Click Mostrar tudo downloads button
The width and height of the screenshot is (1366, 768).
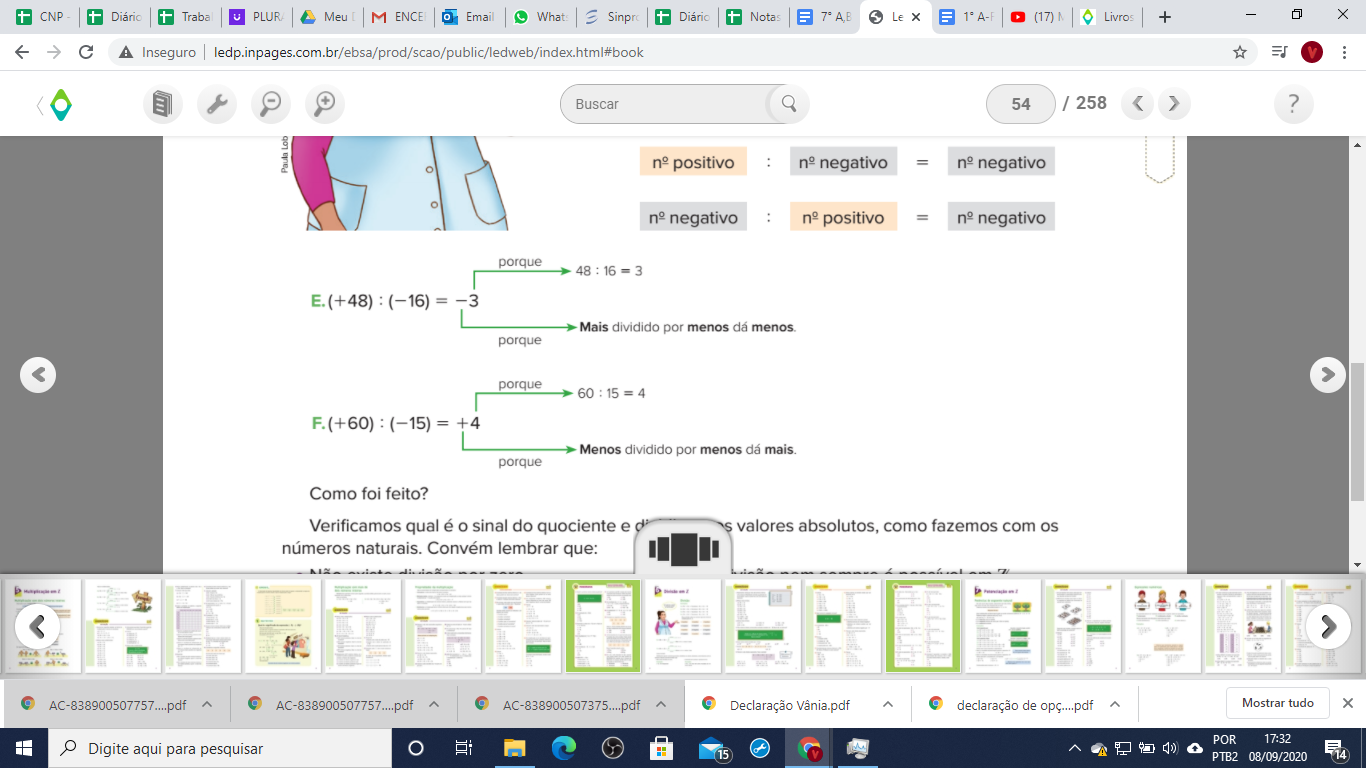click(x=1277, y=703)
